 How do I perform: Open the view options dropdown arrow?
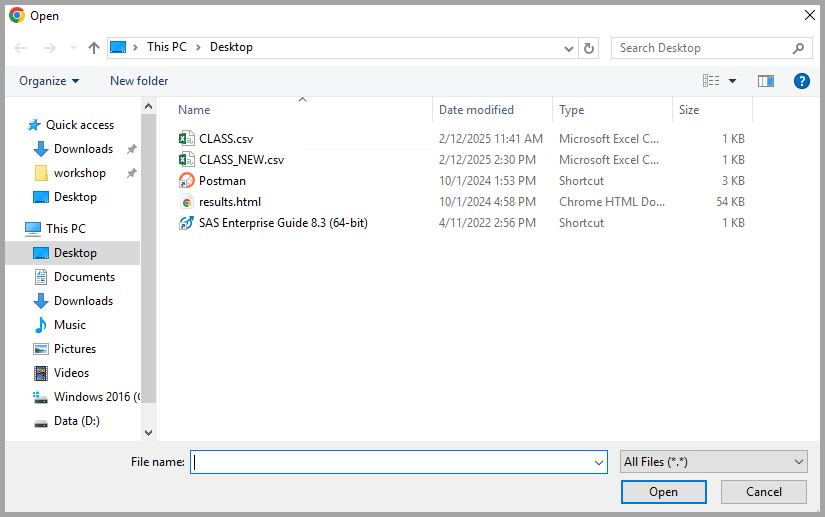click(x=732, y=81)
